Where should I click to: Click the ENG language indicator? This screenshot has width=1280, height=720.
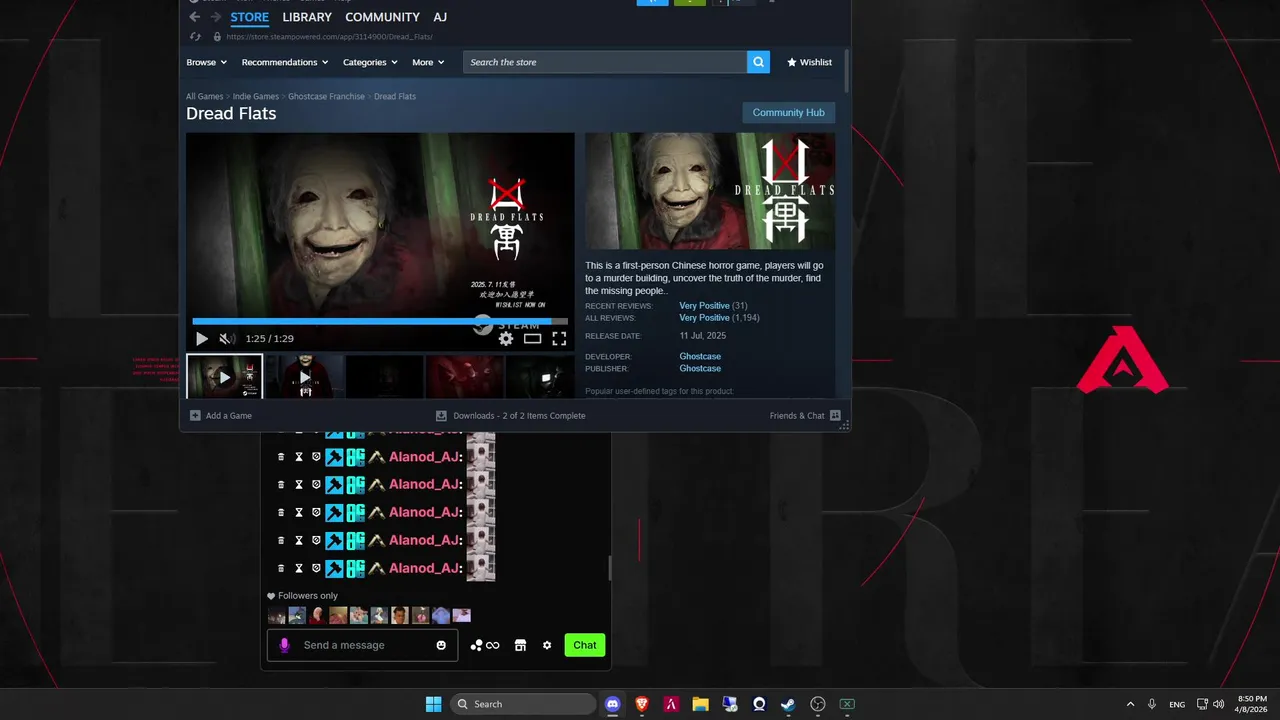[x=1177, y=704]
